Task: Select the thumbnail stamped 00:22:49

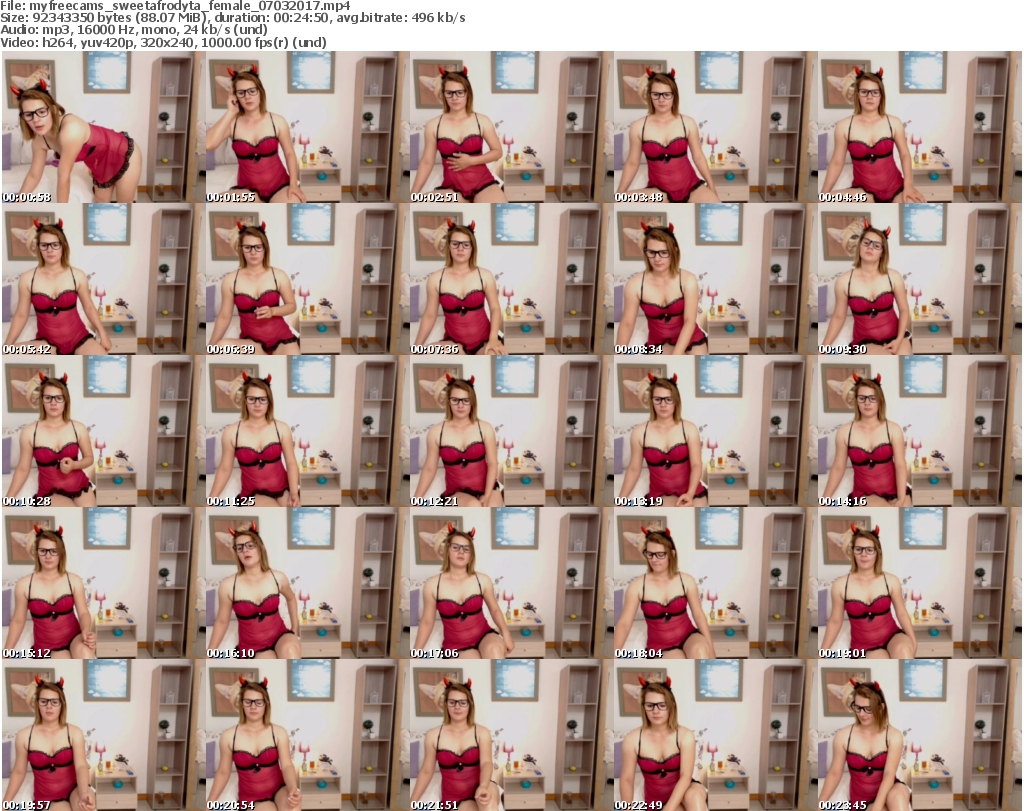Action: click(x=714, y=735)
